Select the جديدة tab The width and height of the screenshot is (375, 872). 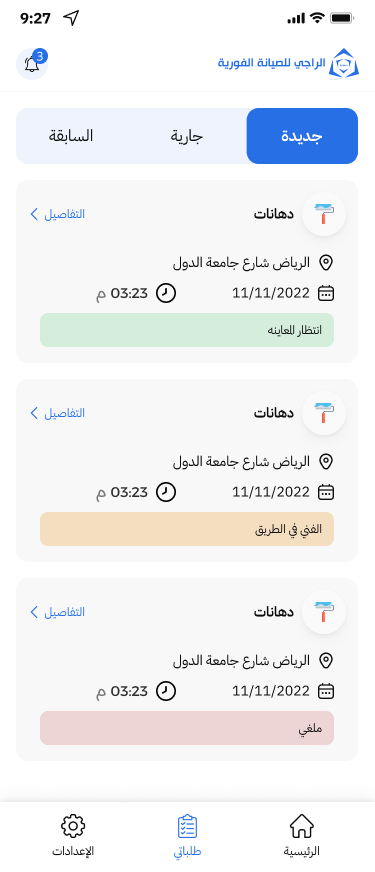[x=302, y=136]
